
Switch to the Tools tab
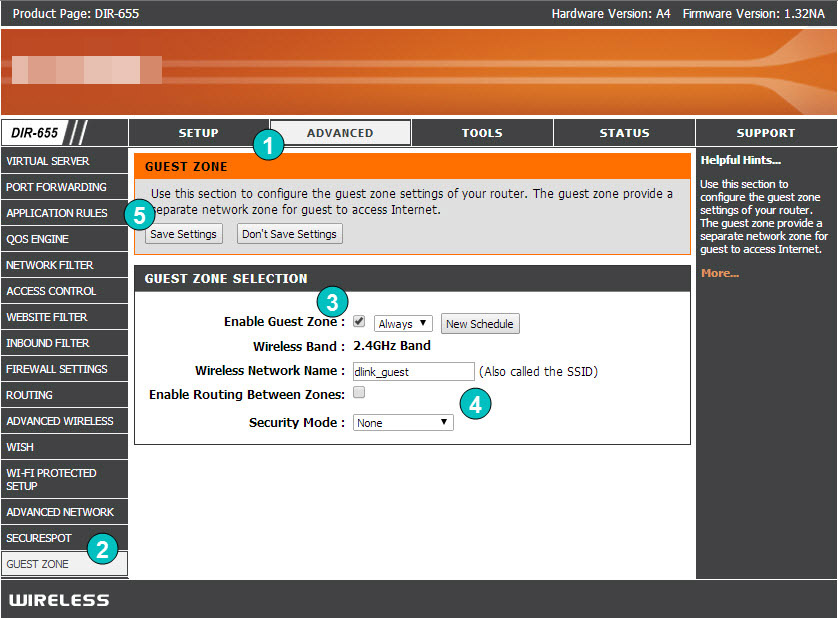pos(482,133)
